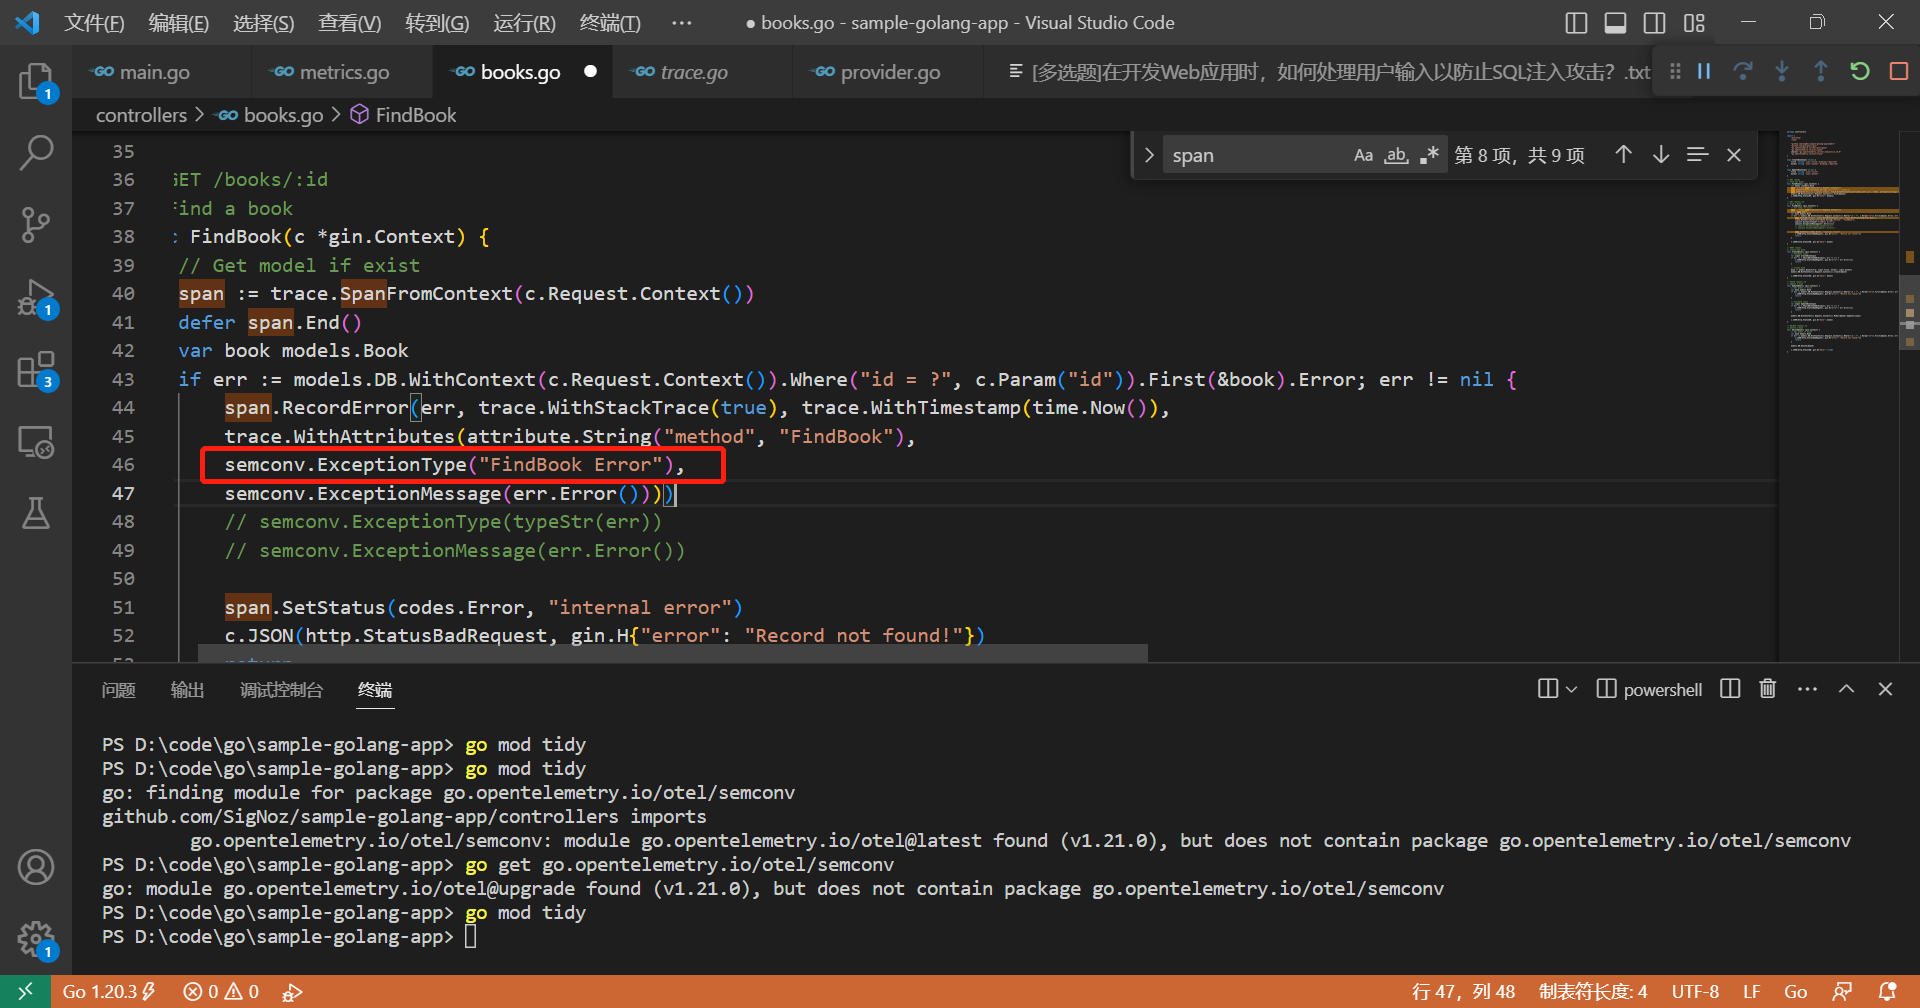Image resolution: width=1920 pixels, height=1008 pixels.
Task: Click UTF-8 encoding in status bar
Action: tap(1695, 990)
